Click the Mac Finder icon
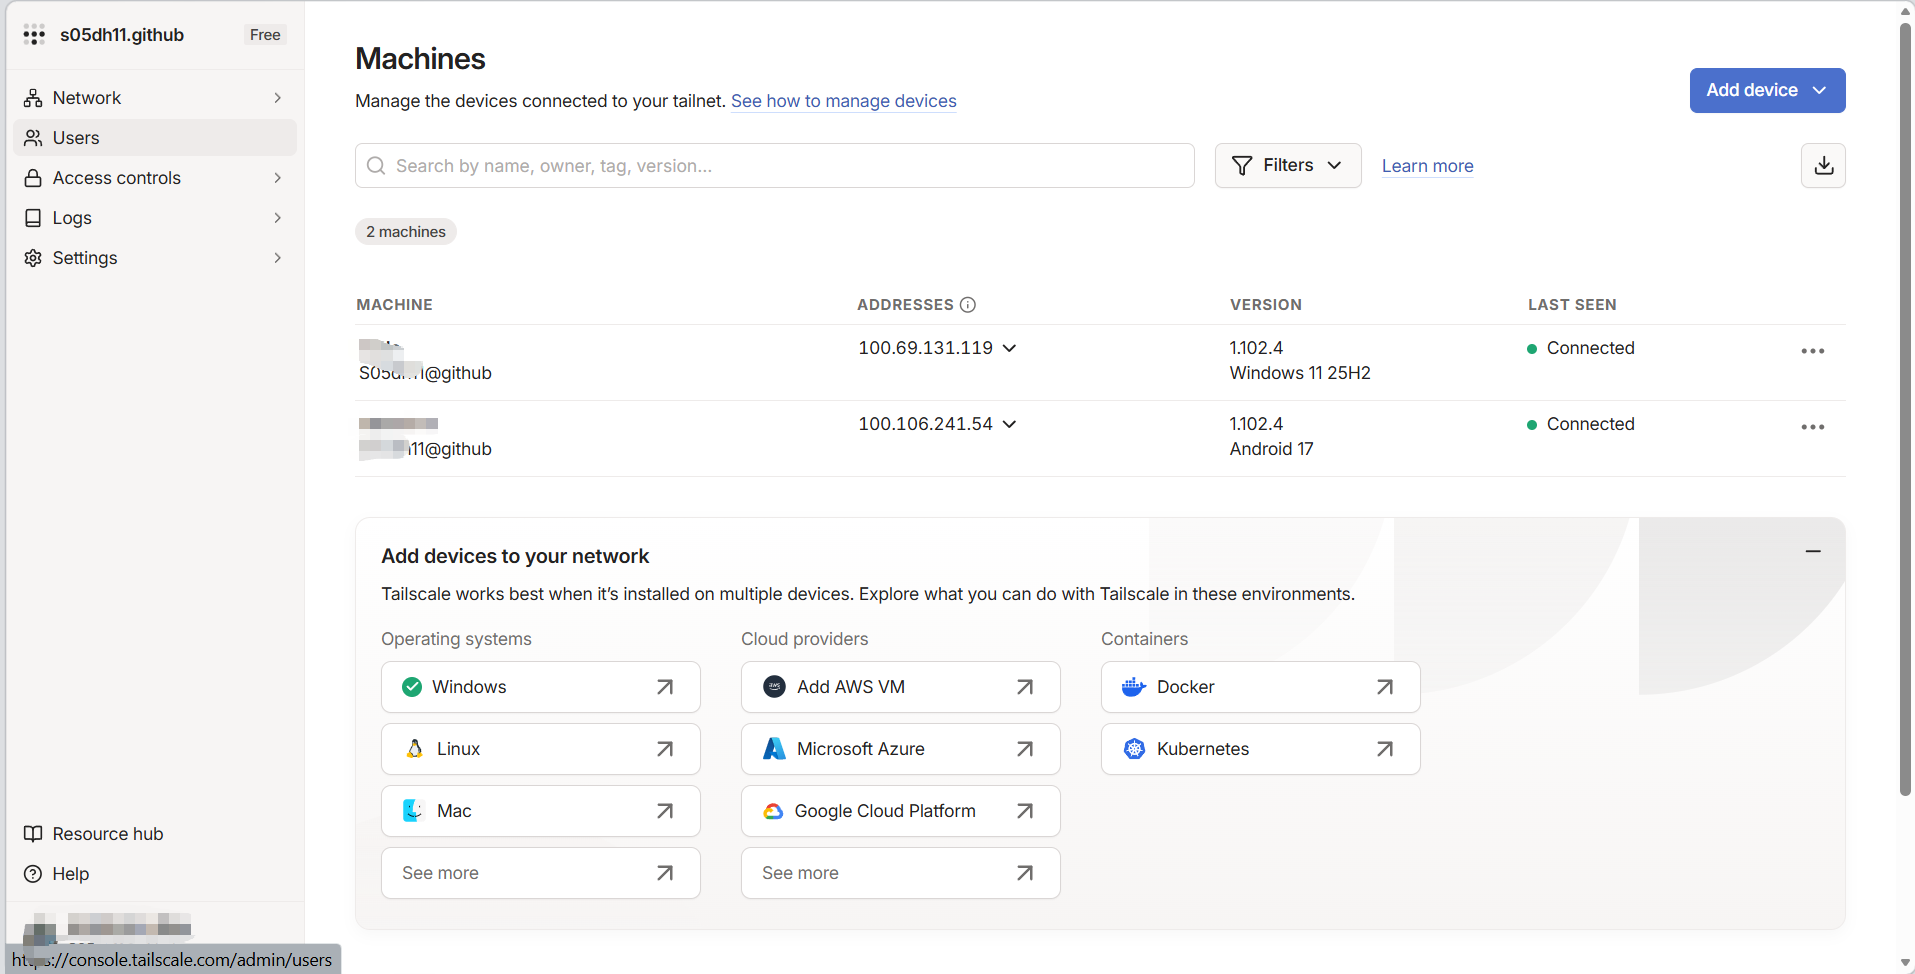Screen dimensions: 1915x974 pos(413,811)
